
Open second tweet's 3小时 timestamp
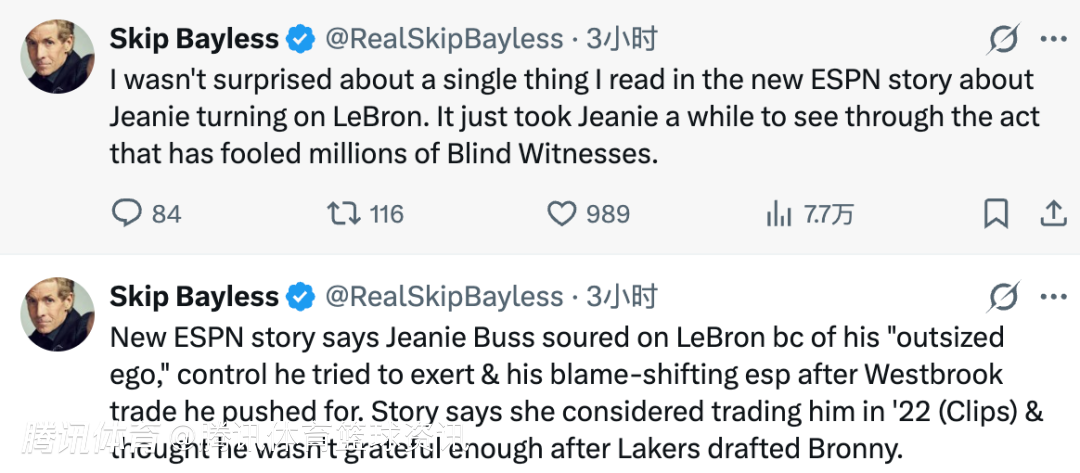[x=621, y=297]
